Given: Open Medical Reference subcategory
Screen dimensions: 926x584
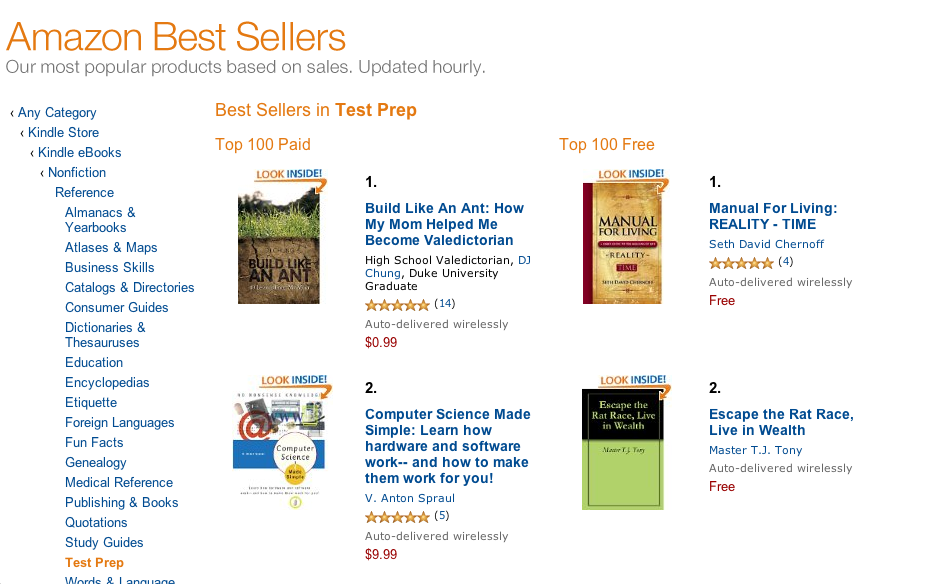Looking at the screenshot, I should [119, 482].
